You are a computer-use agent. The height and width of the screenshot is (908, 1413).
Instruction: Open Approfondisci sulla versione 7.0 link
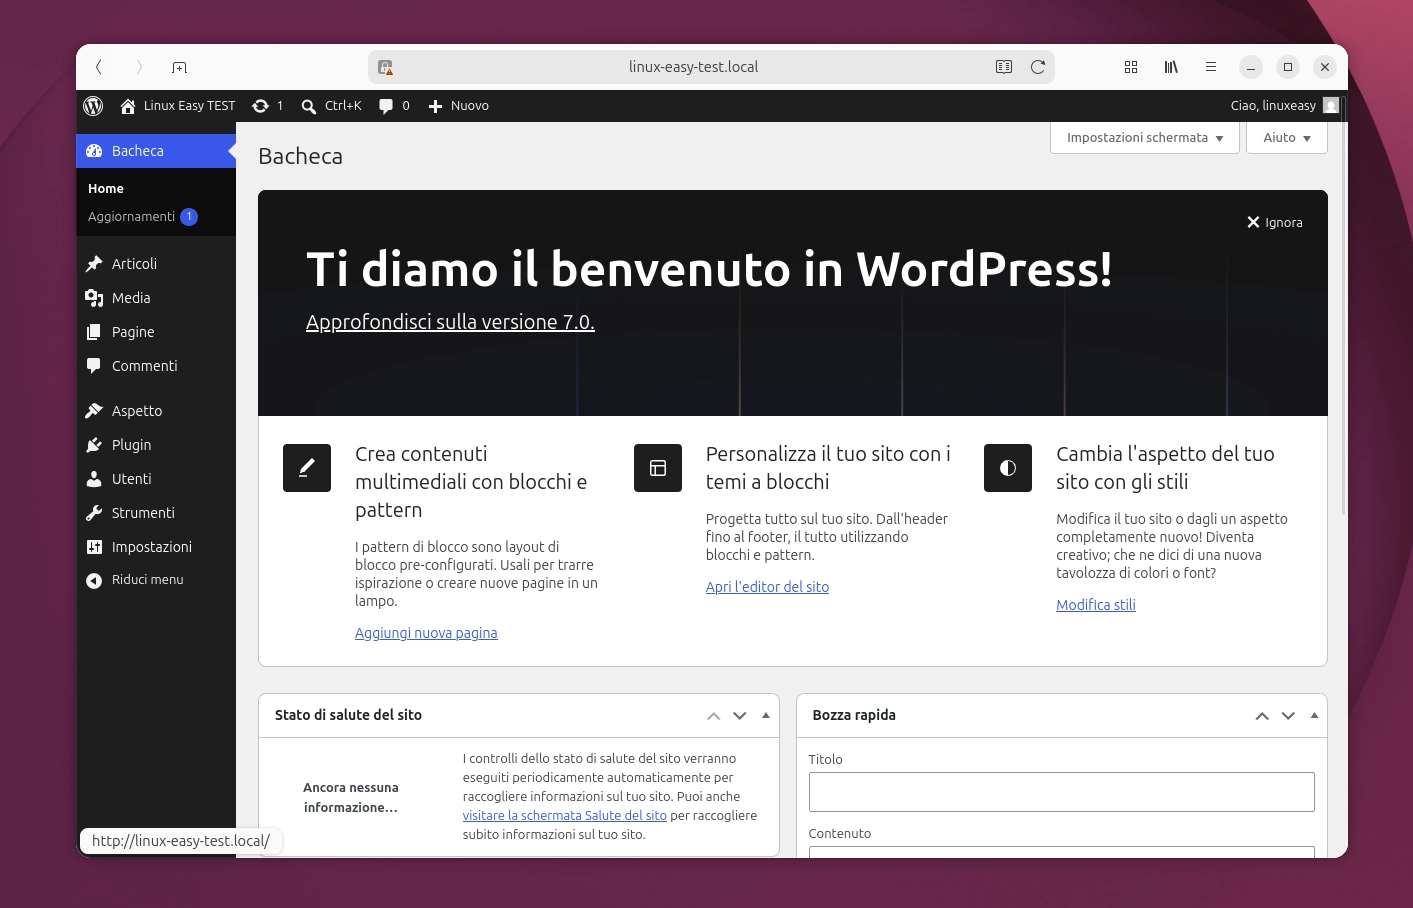tap(450, 322)
